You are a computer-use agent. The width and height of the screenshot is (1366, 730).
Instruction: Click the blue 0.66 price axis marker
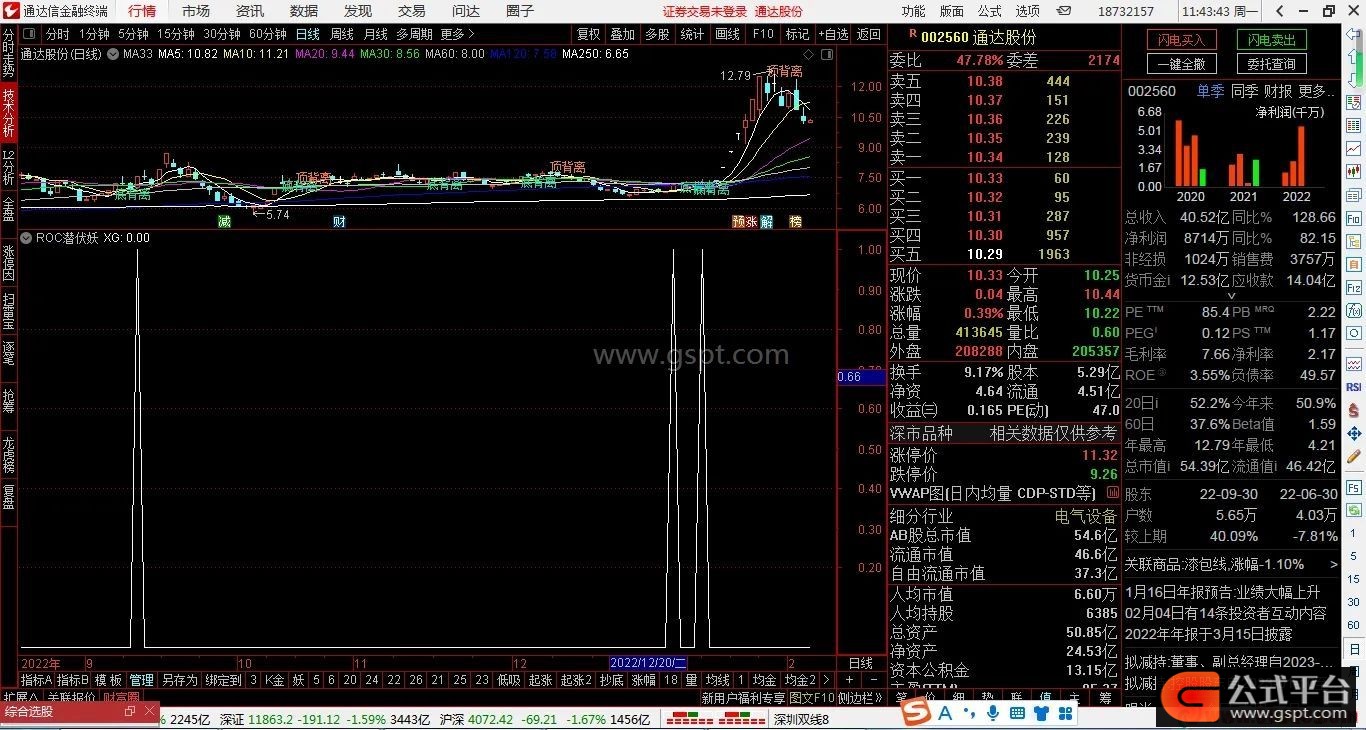tap(861, 377)
